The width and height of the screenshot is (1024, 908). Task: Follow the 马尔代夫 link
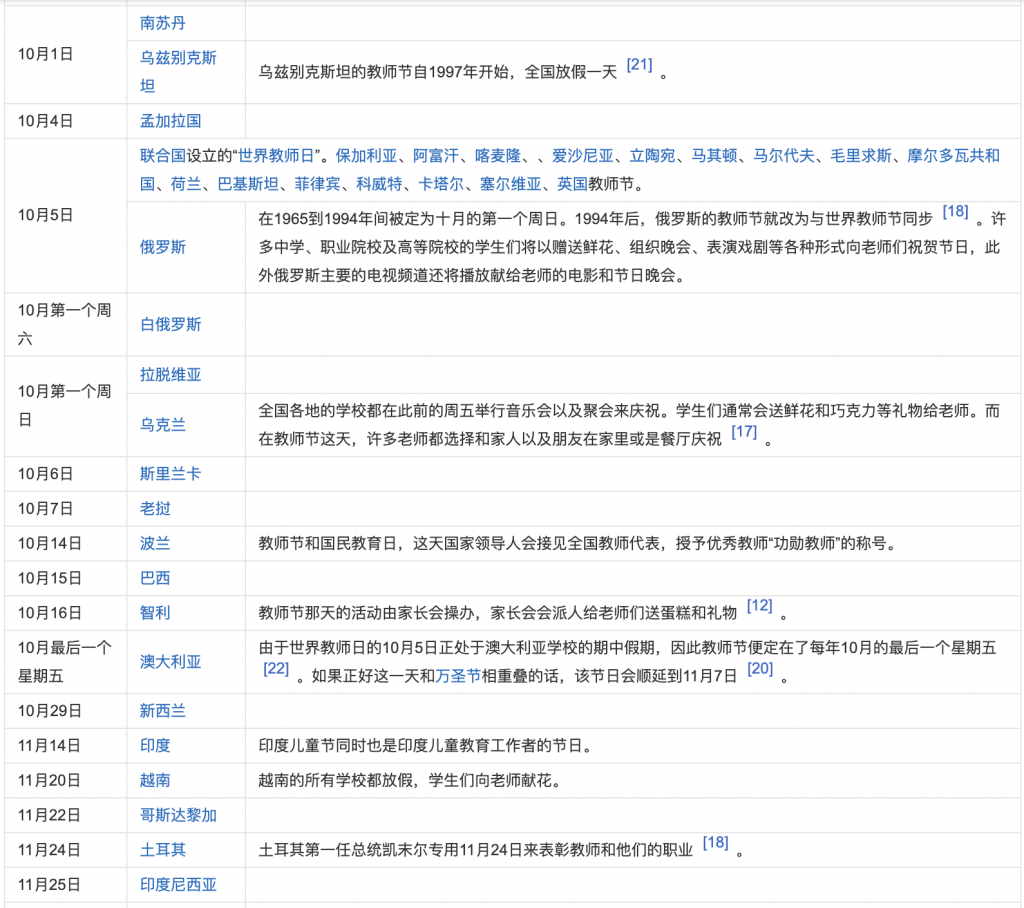click(x=784, y=156)
